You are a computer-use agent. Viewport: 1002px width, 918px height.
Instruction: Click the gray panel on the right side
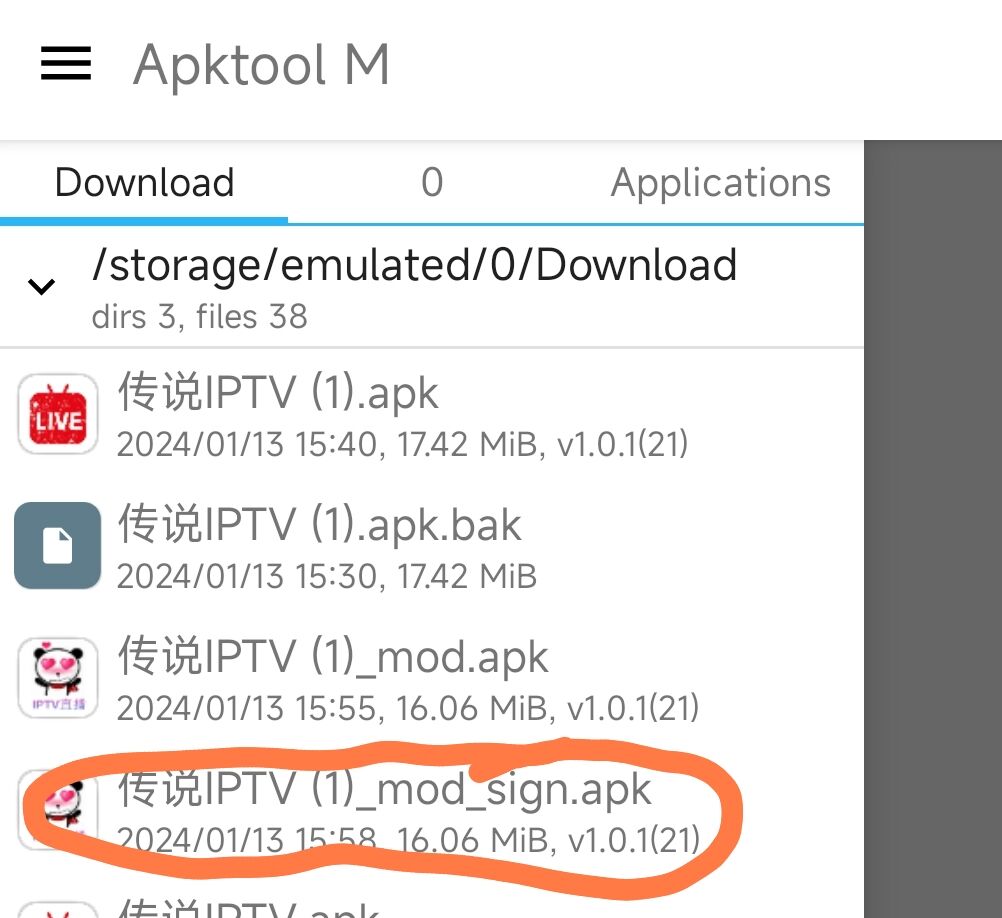932,528
